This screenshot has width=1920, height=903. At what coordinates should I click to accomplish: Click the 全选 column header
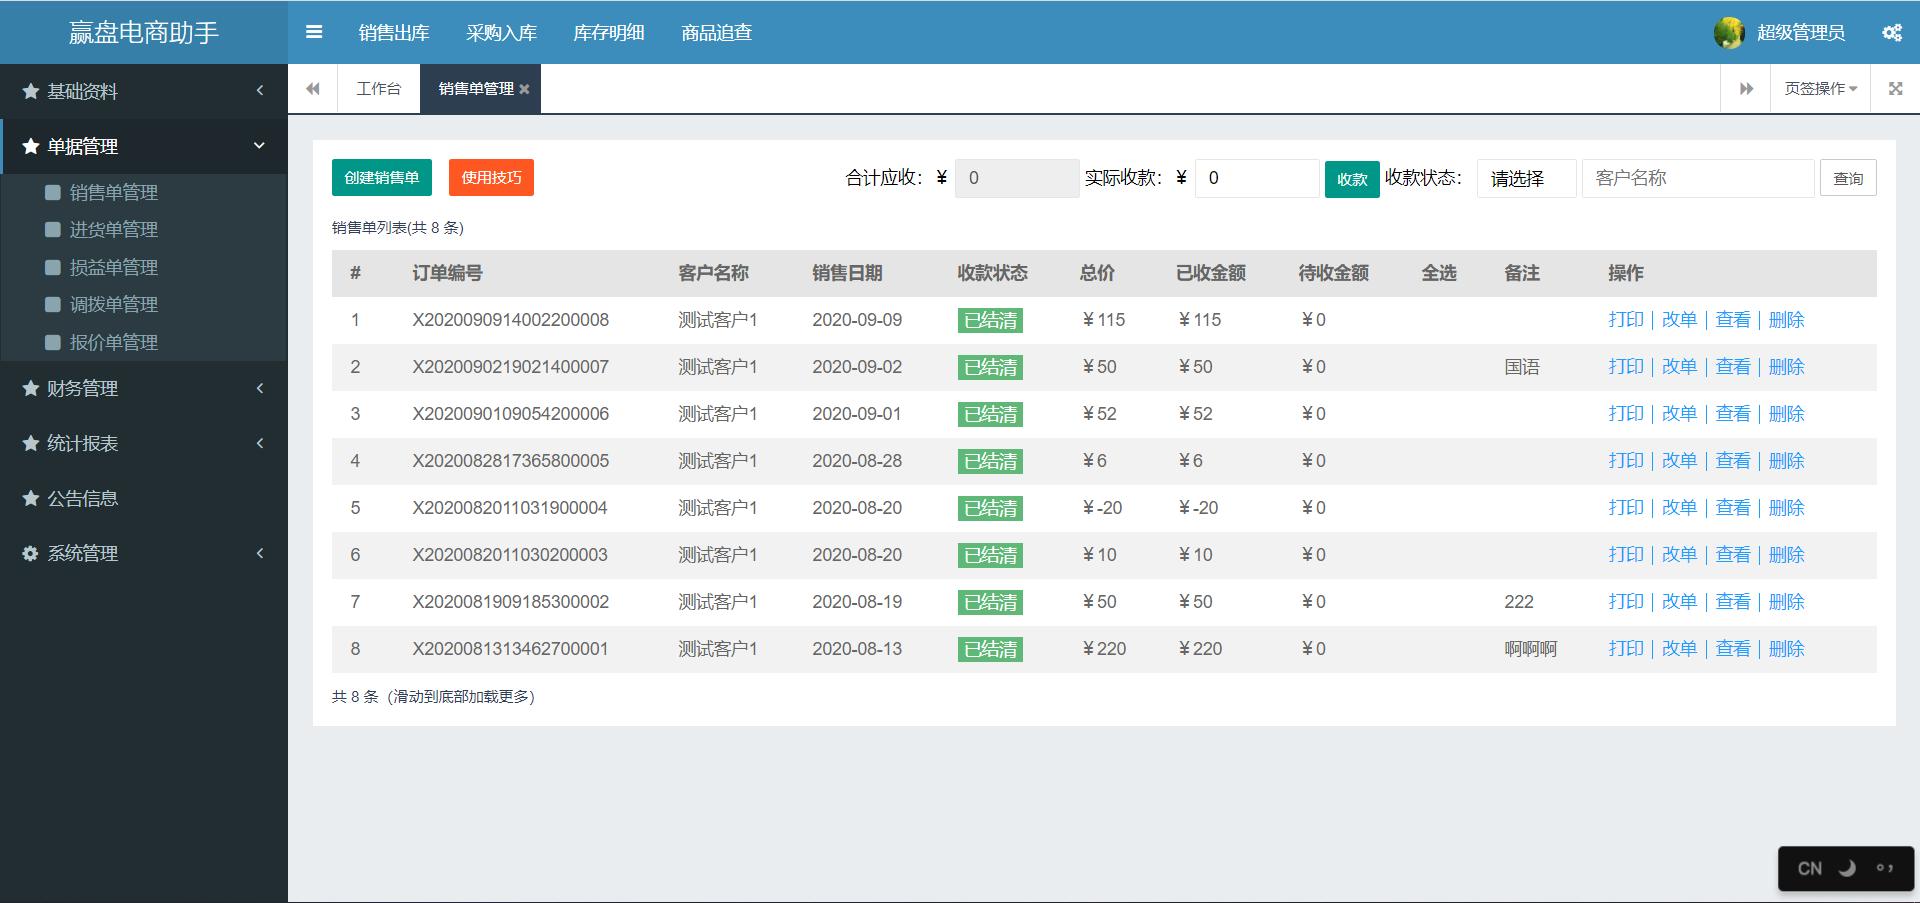pyautogui.click(x=1438, y=273)
